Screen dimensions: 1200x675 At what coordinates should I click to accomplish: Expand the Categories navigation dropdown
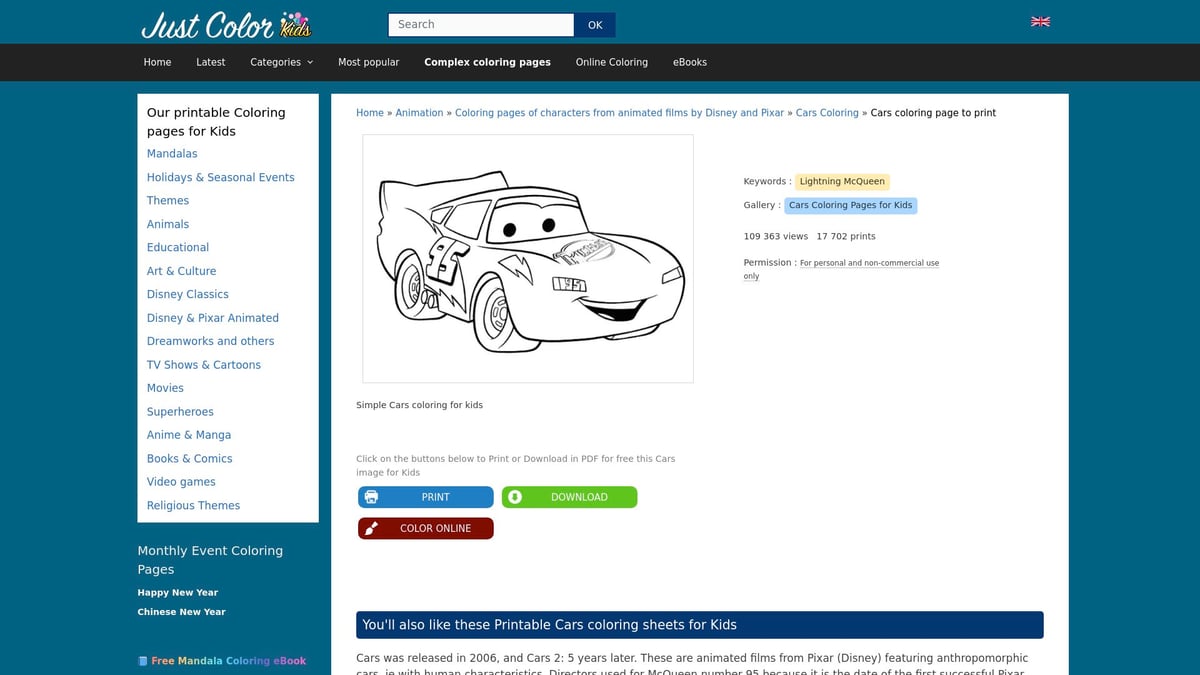(x=281, y=61)
